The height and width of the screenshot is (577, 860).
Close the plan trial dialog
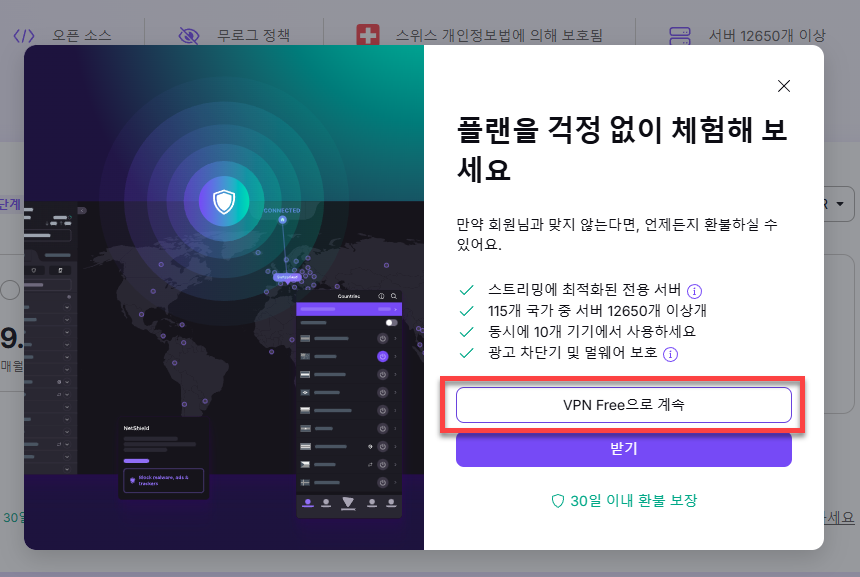pos(784,86)
